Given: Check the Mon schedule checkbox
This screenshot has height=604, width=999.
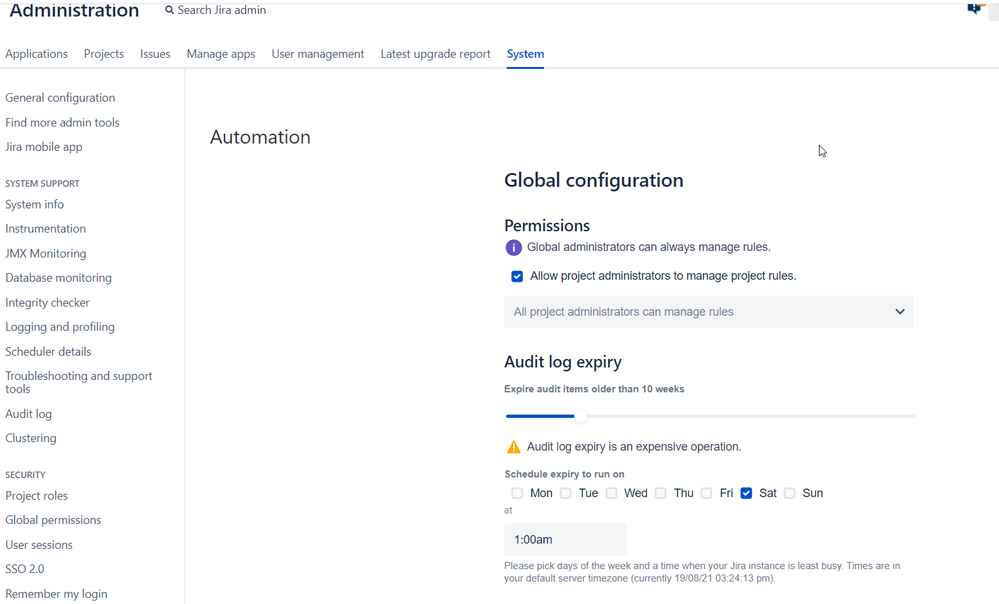Looking at the screenshot, I should click(x=517, y=493).
